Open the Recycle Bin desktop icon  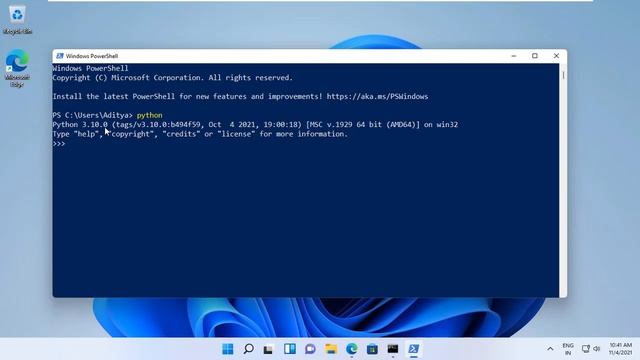pos(17,20)
